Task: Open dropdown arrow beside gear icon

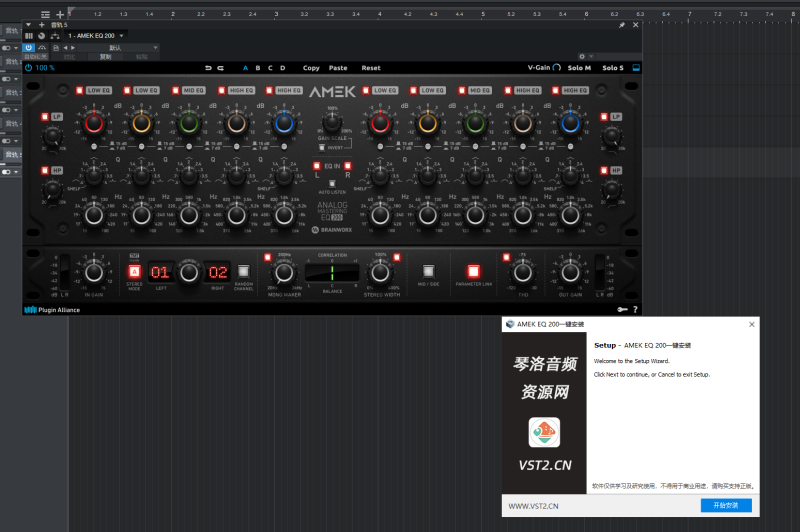Action: [x=591, y=57]
